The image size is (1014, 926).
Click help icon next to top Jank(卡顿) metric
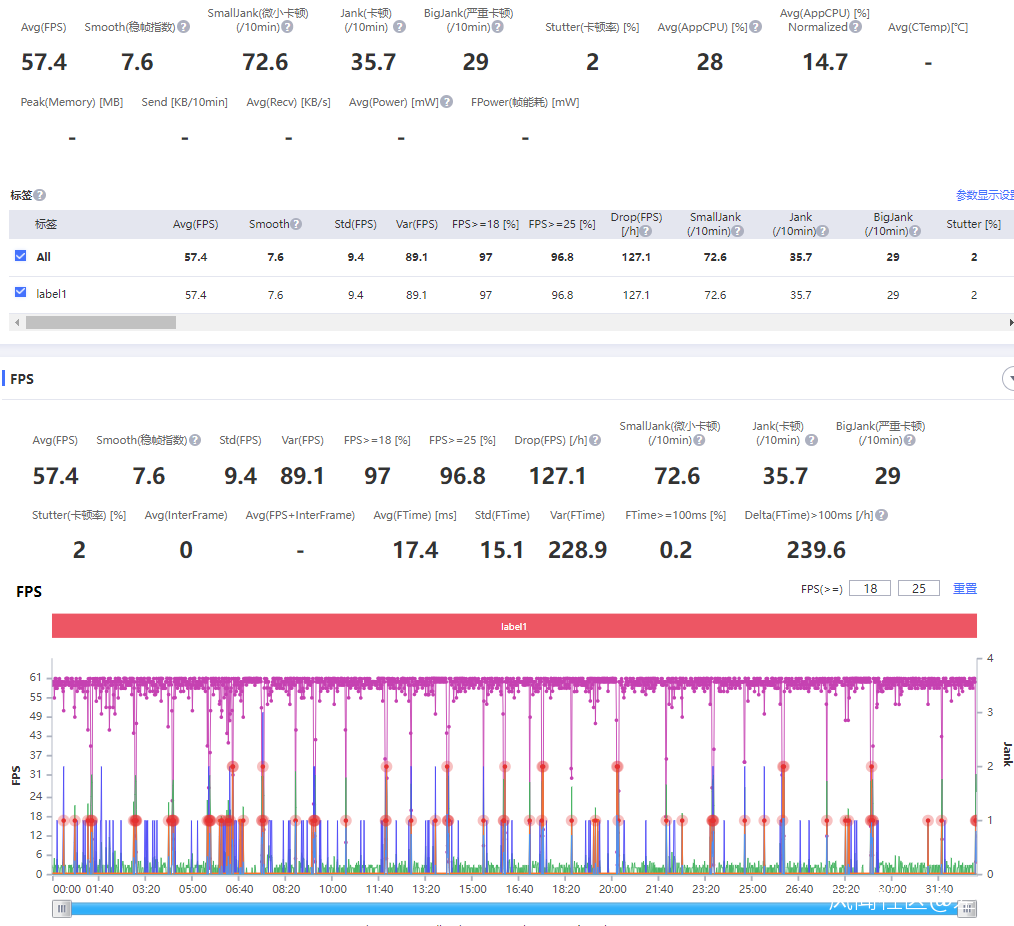400,27
